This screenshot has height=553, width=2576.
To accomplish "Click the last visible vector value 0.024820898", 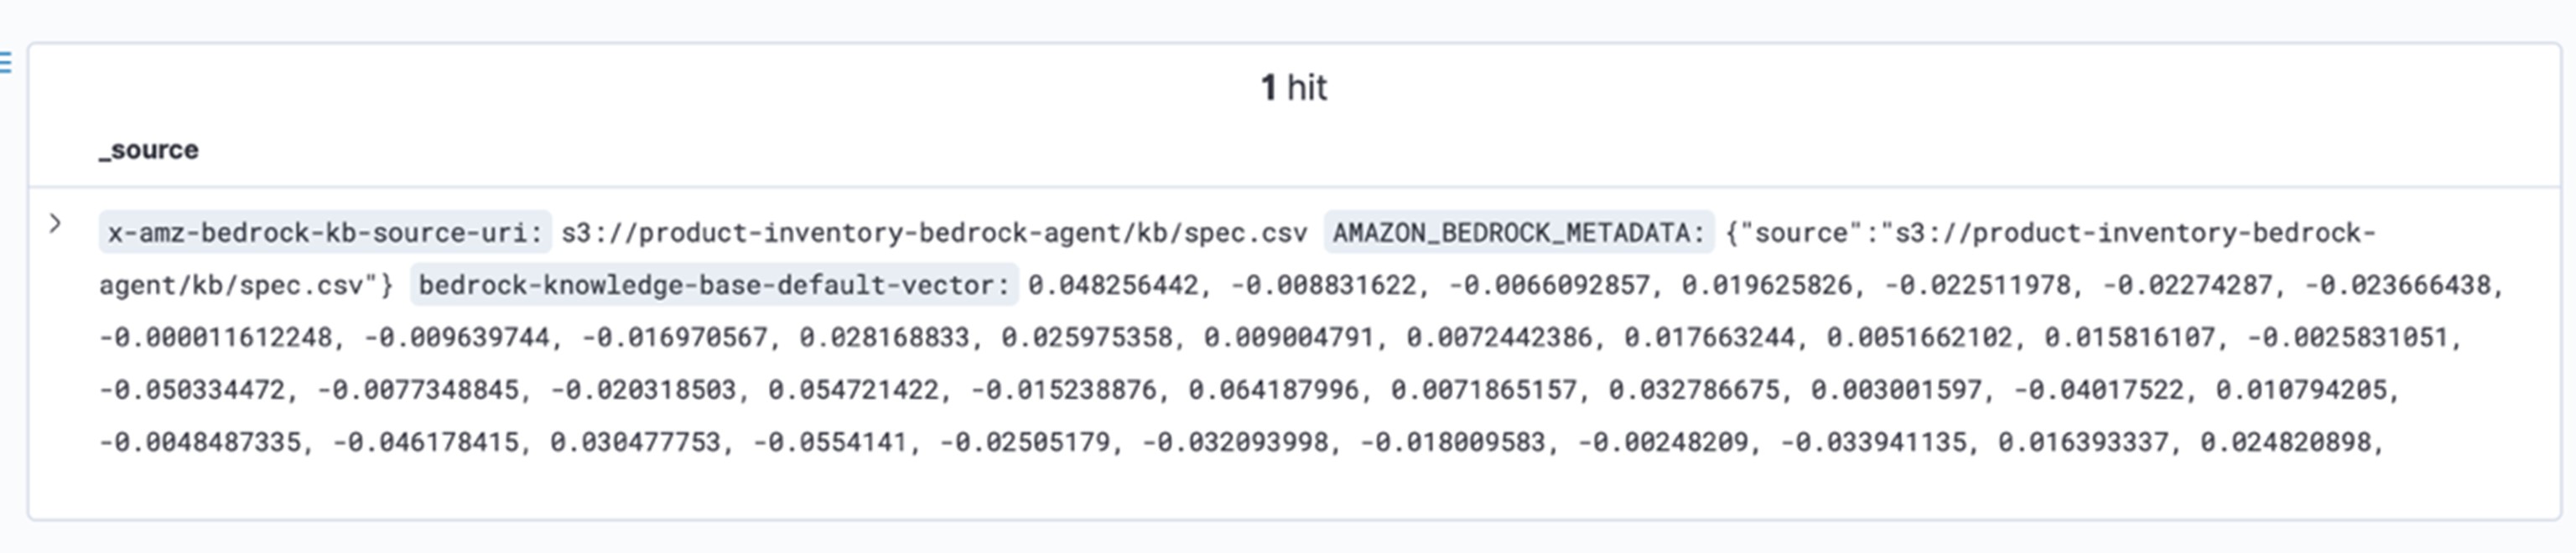I will [2286, 442].
